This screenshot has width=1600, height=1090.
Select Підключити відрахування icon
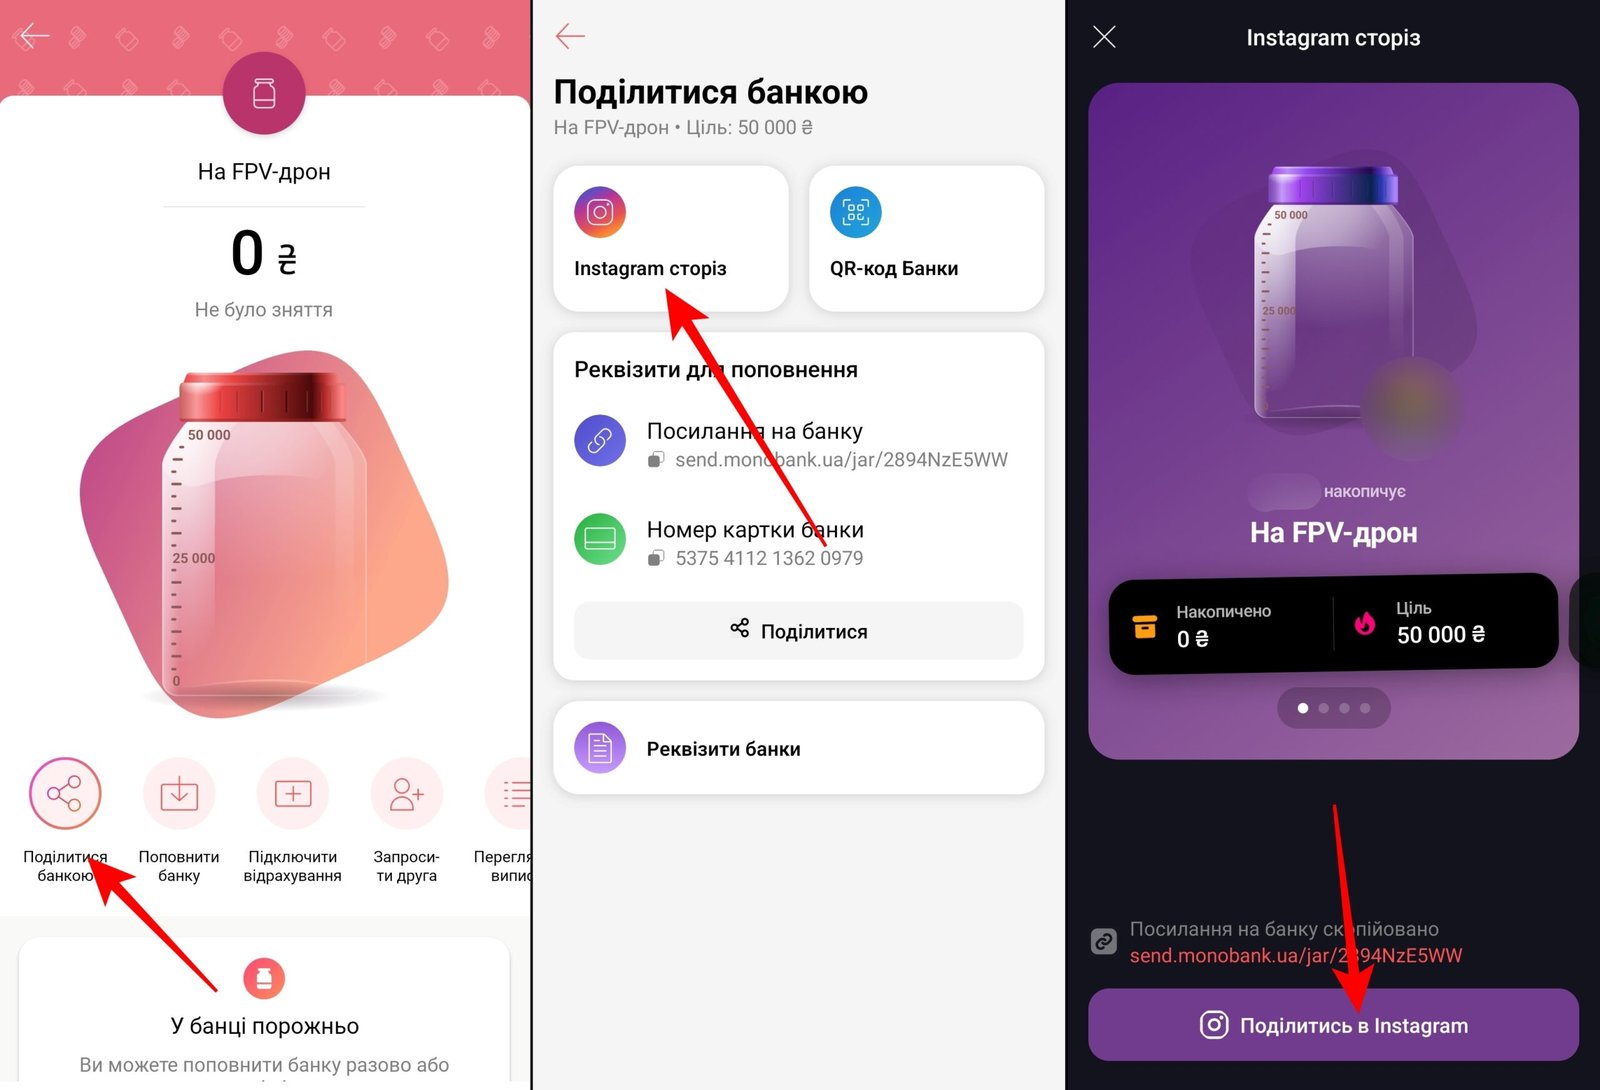pyautogui.click(x=293, y=793)
